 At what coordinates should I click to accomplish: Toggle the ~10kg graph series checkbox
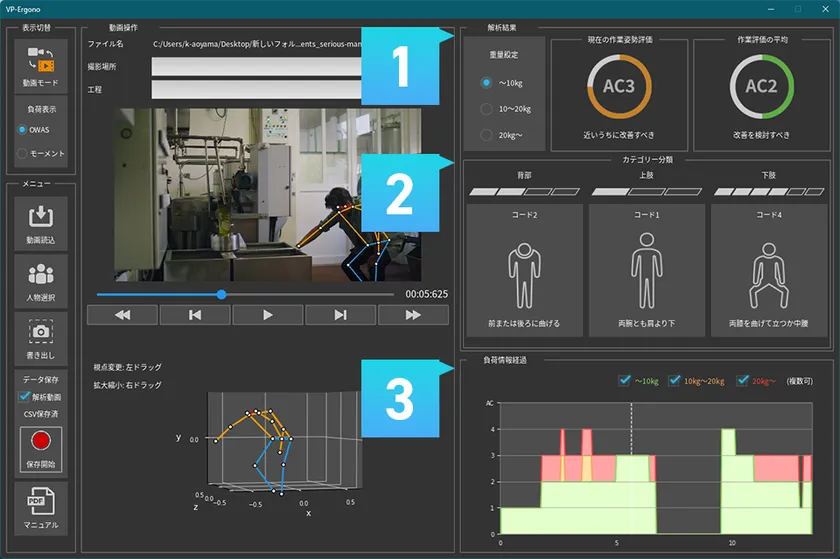pyautogui.click(x=624, y=381)
